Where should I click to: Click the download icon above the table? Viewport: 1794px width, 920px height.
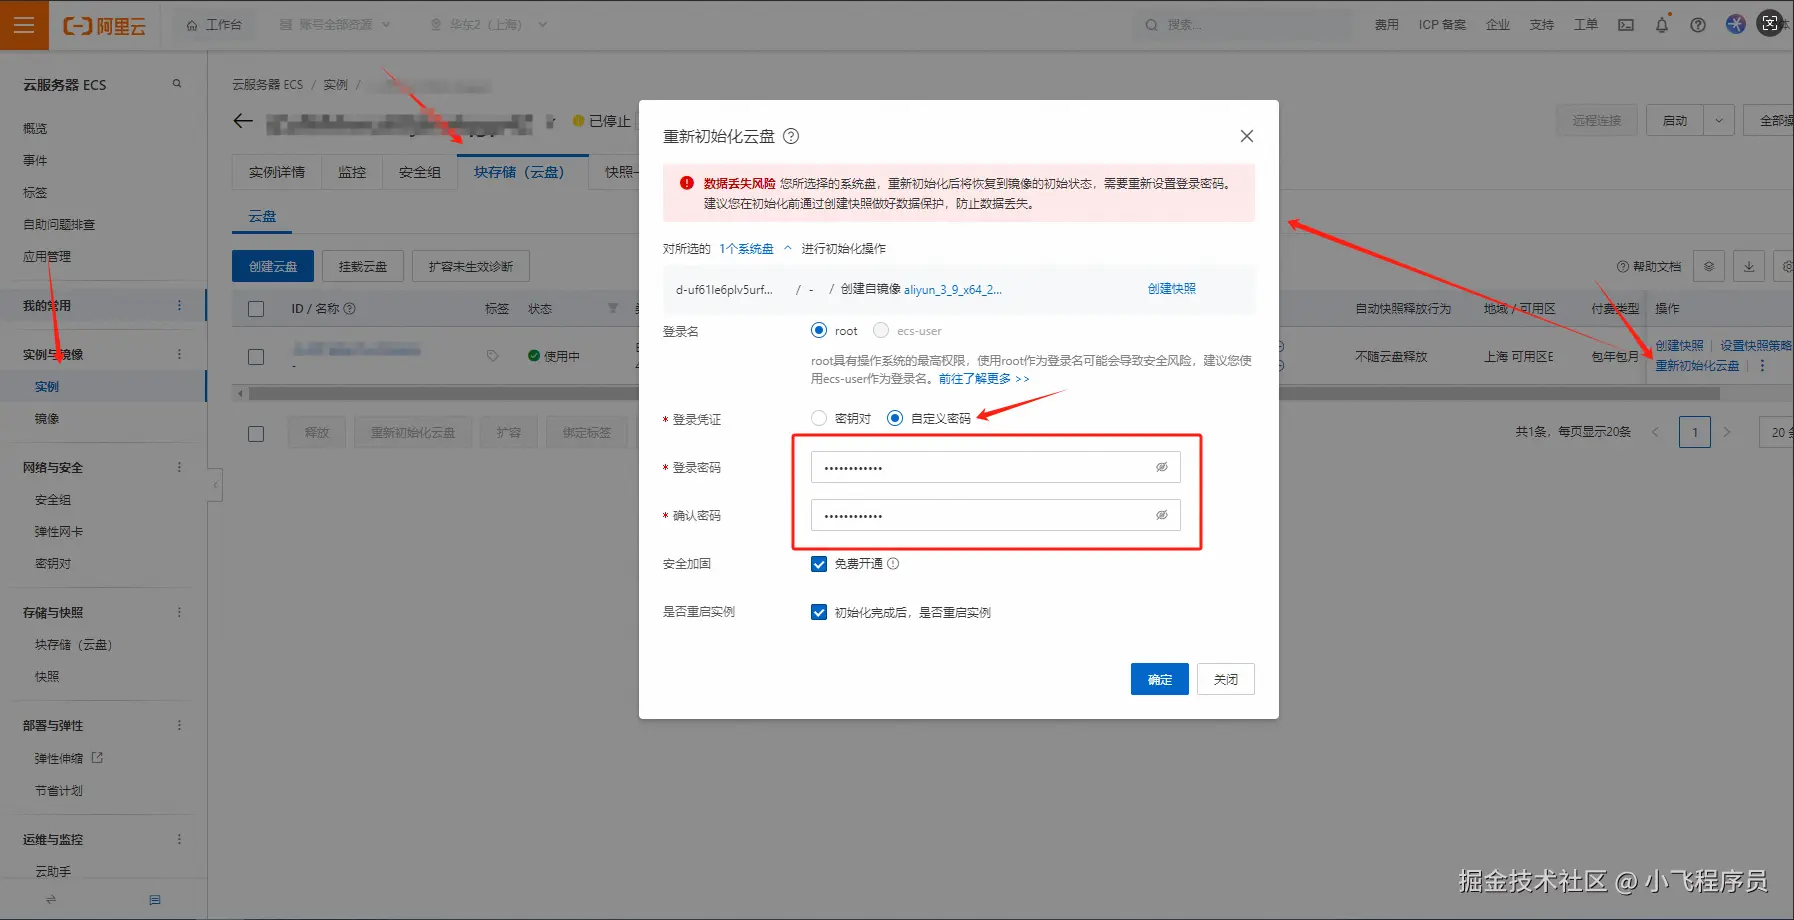coord(1749,267)
